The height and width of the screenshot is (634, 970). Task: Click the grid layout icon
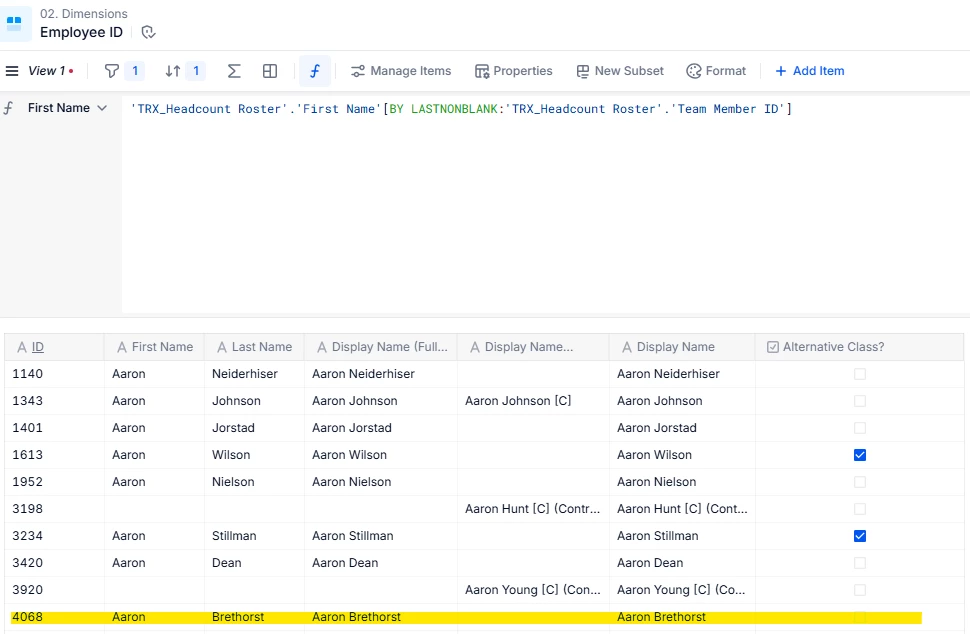coord(270,71)
